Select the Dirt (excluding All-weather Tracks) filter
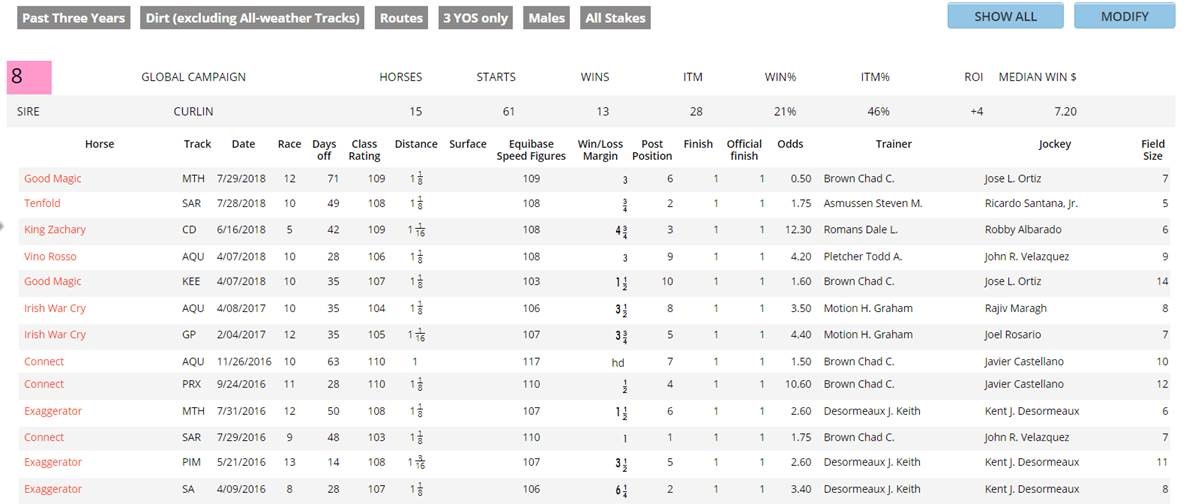Viewport: 1198px width, 504px height. click(x=252, y=18)
